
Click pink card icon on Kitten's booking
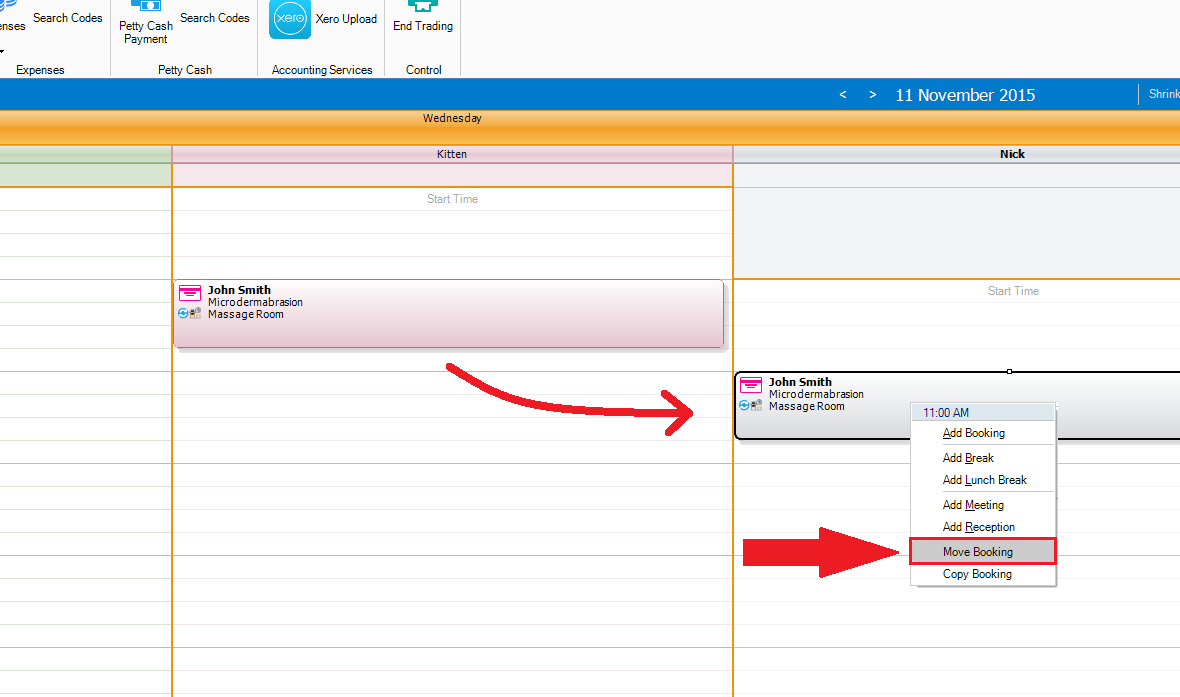pos(189,292)
